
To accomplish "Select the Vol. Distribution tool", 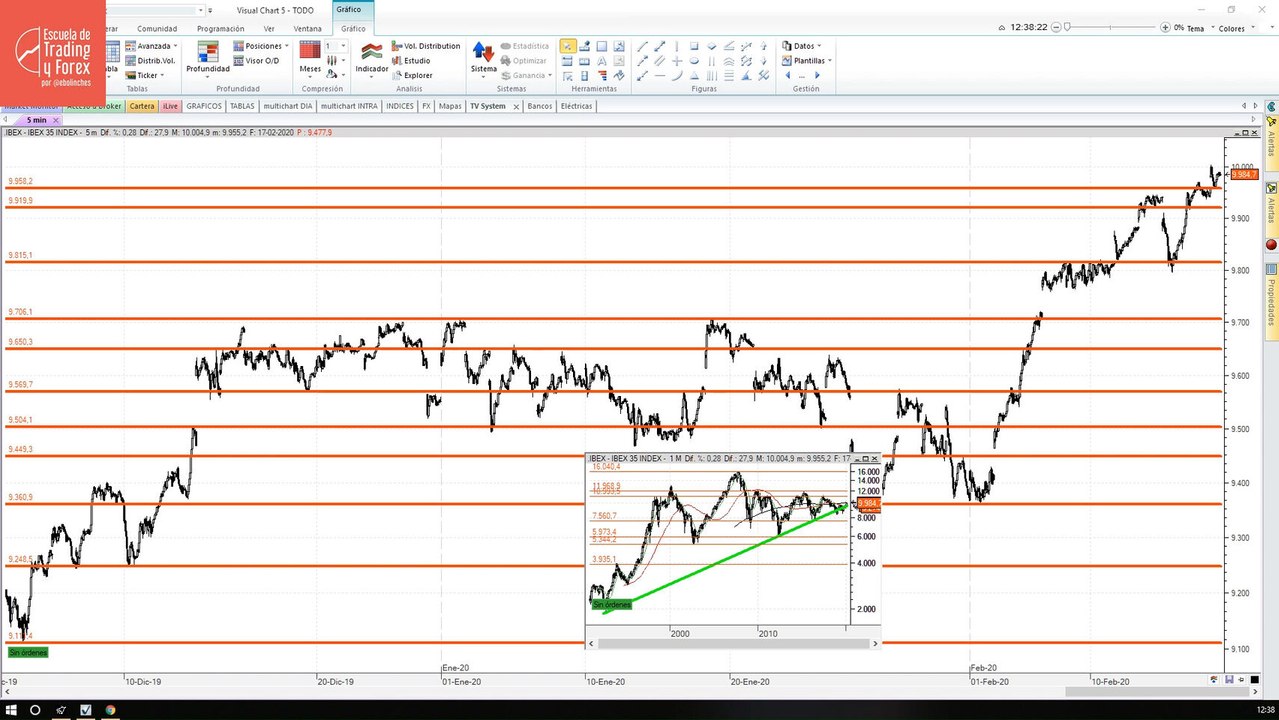I will [x=425, y=46].
